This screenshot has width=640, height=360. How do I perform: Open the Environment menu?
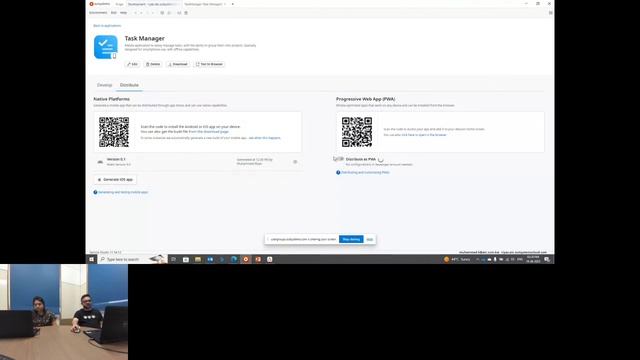(x=98, y=13)
